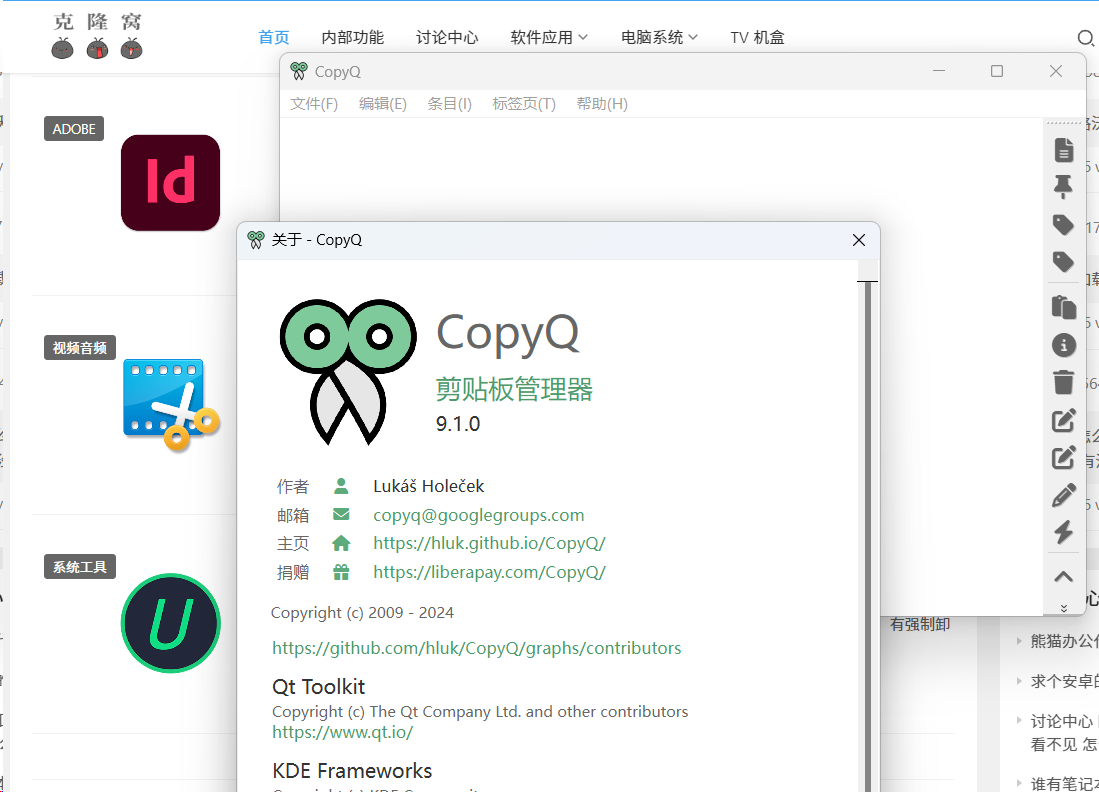
Task: Open the 文件(F) menu in CopyQ
Action: point(314,104)
